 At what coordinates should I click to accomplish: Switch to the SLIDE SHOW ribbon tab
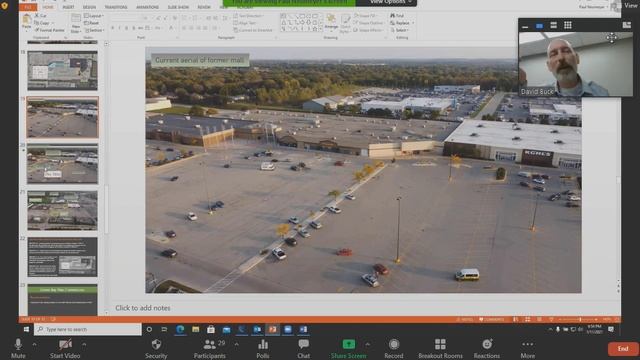[178, 7]
